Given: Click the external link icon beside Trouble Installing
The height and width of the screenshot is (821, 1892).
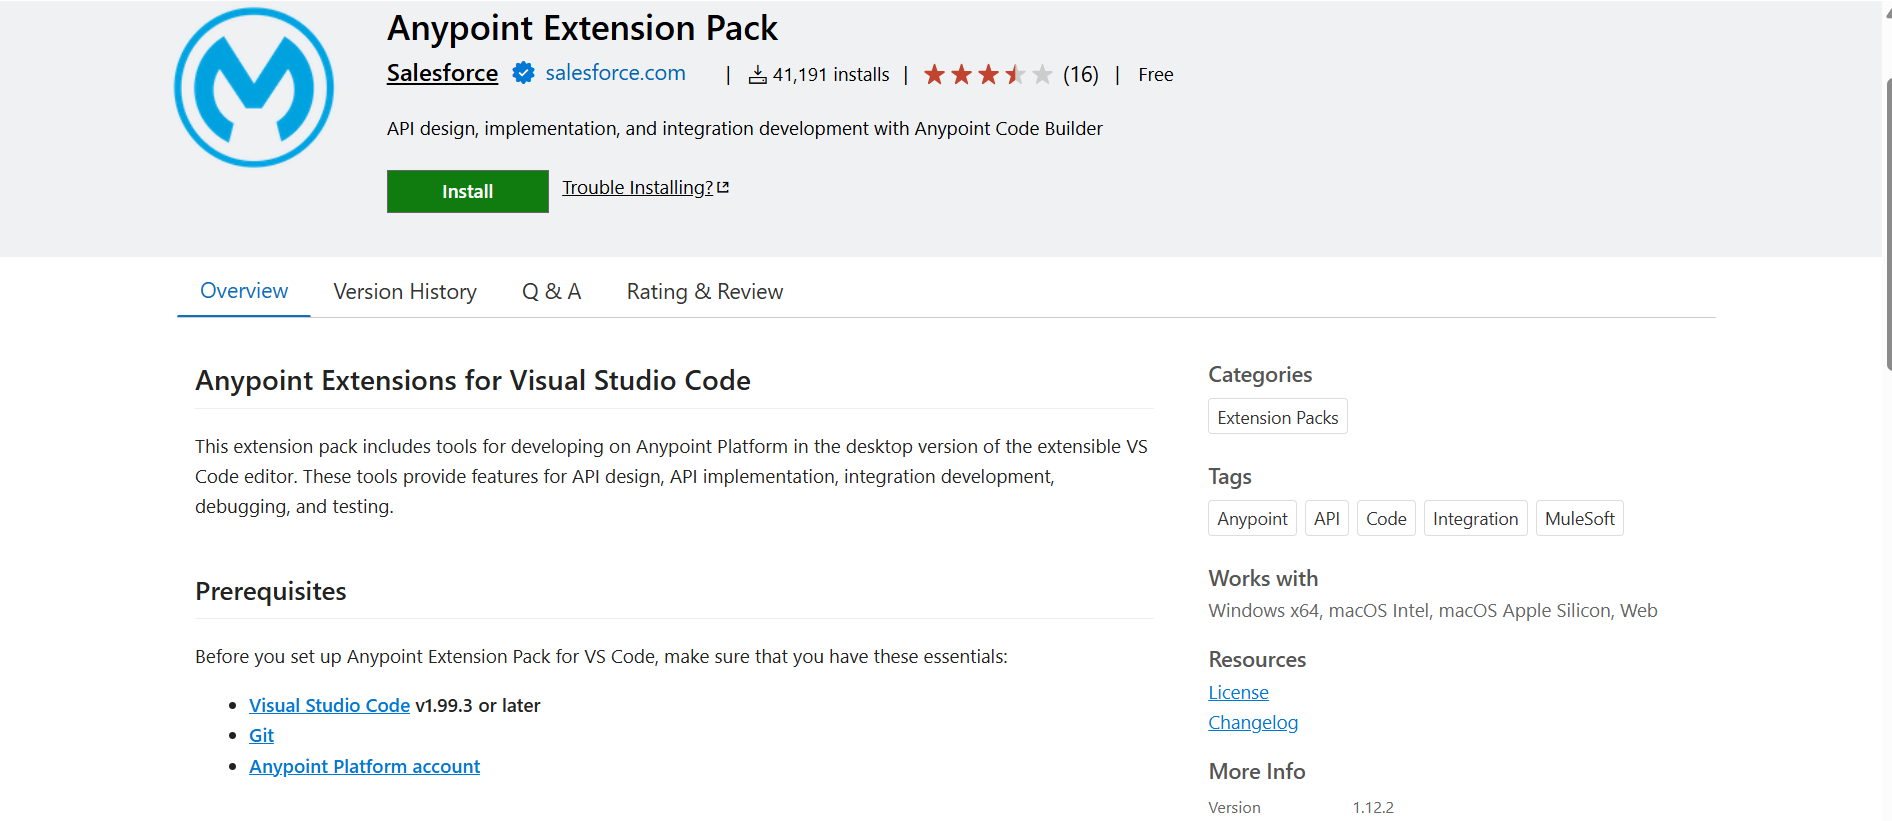Looking at the screenshot, I should pyautogui.click(x=723, y=188).
